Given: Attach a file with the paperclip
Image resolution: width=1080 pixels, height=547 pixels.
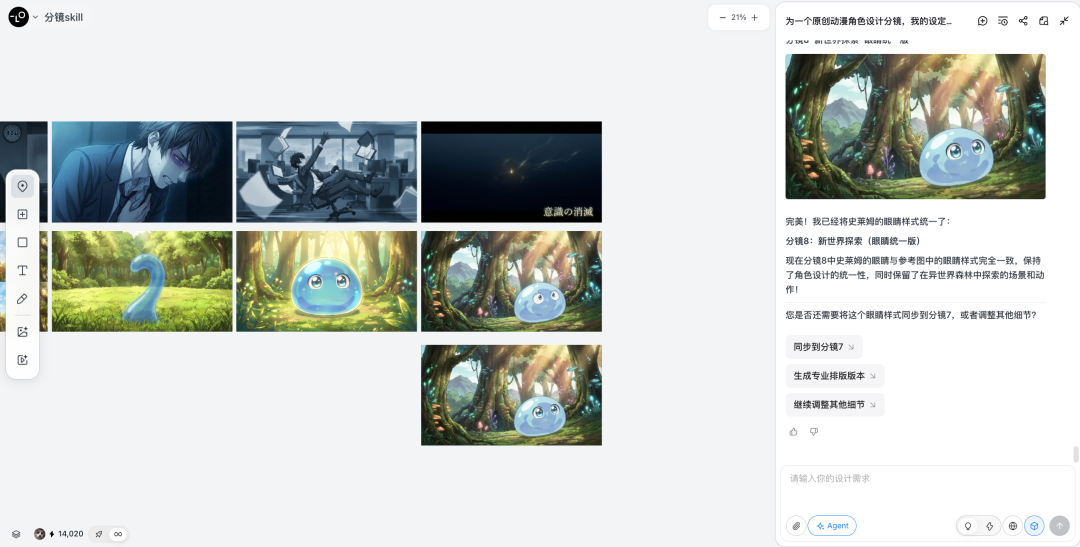Looking at the screenshot, I should pos(796,526).
